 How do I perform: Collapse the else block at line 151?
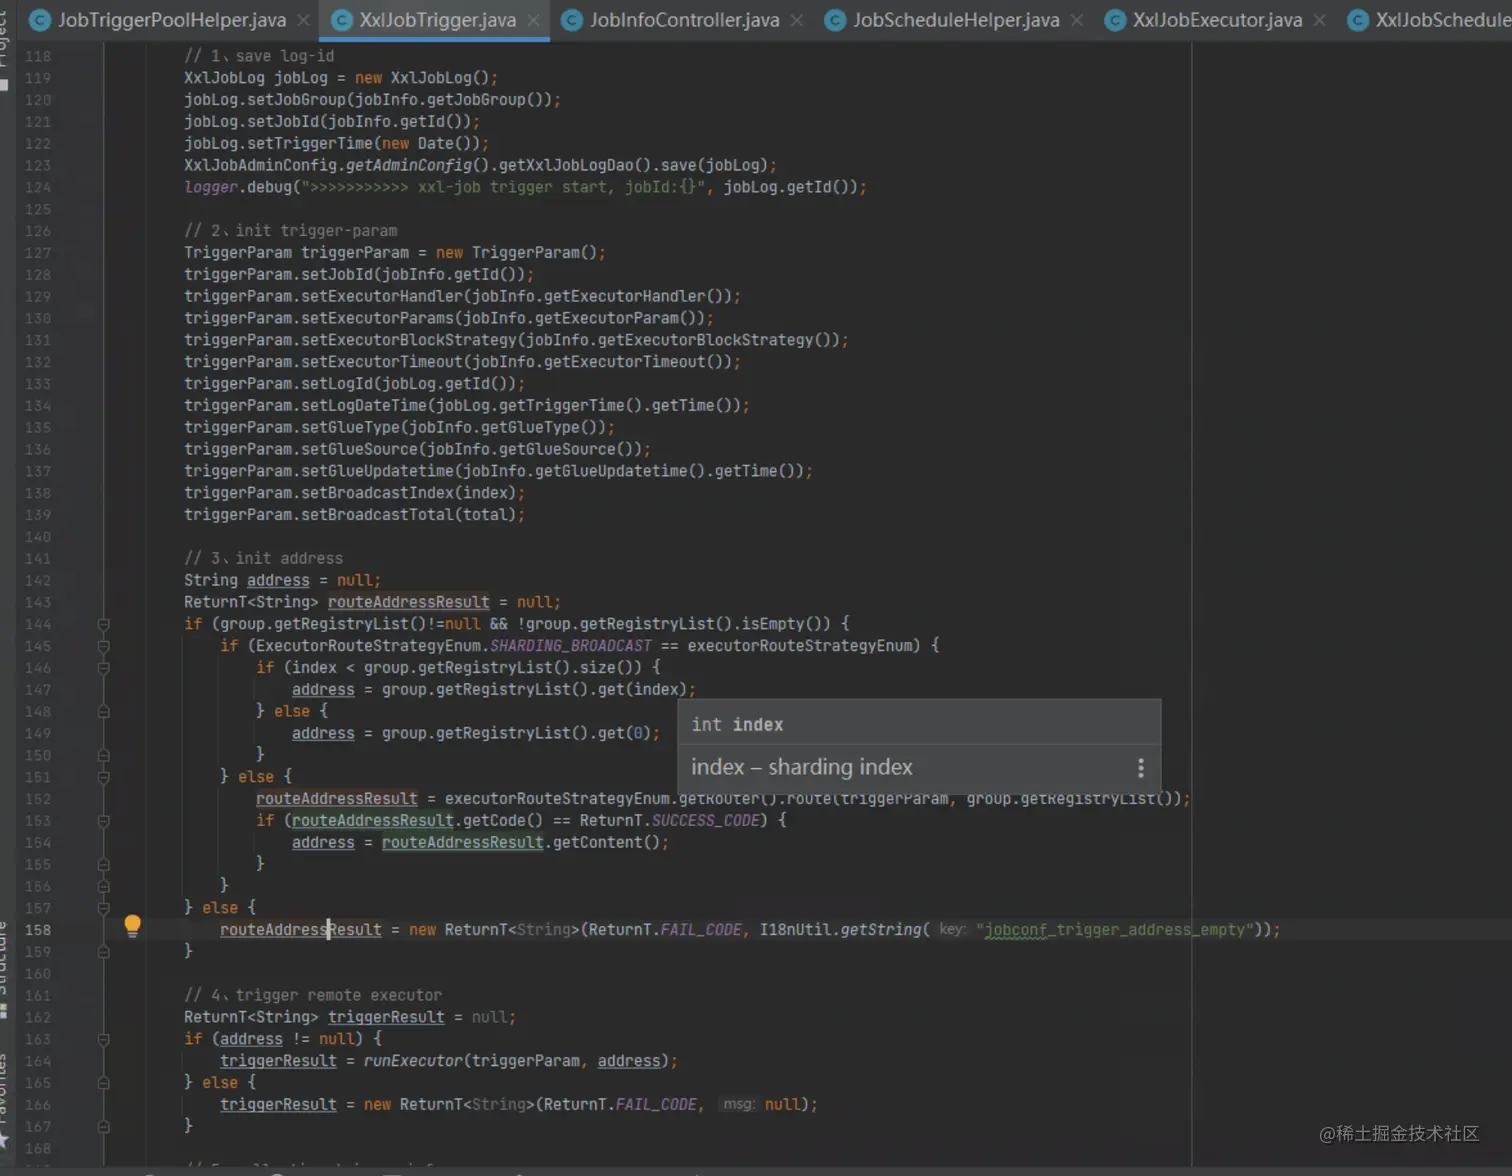pos(103,777)
